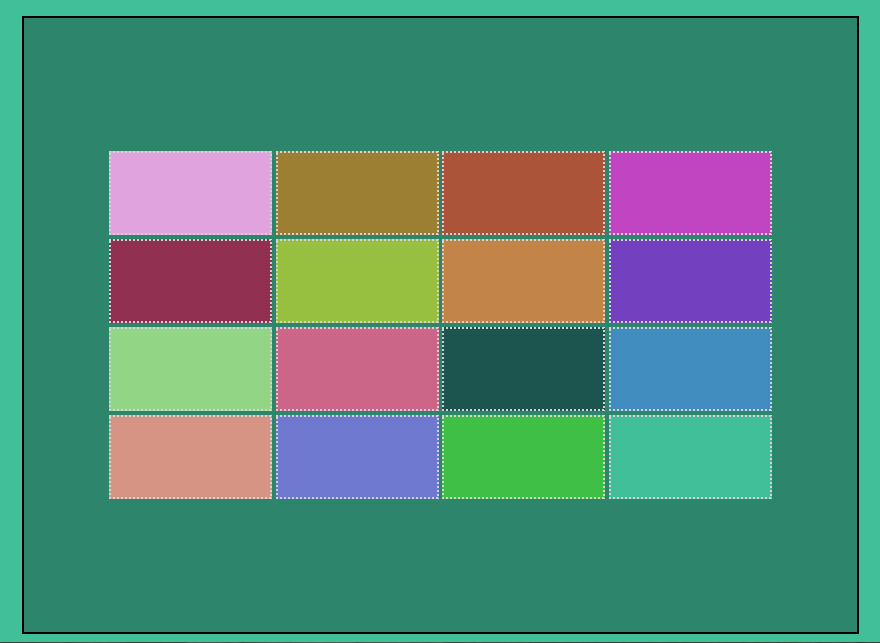
Task: Select the darkest teal swatch in the grid
Action: pos(523,367)
